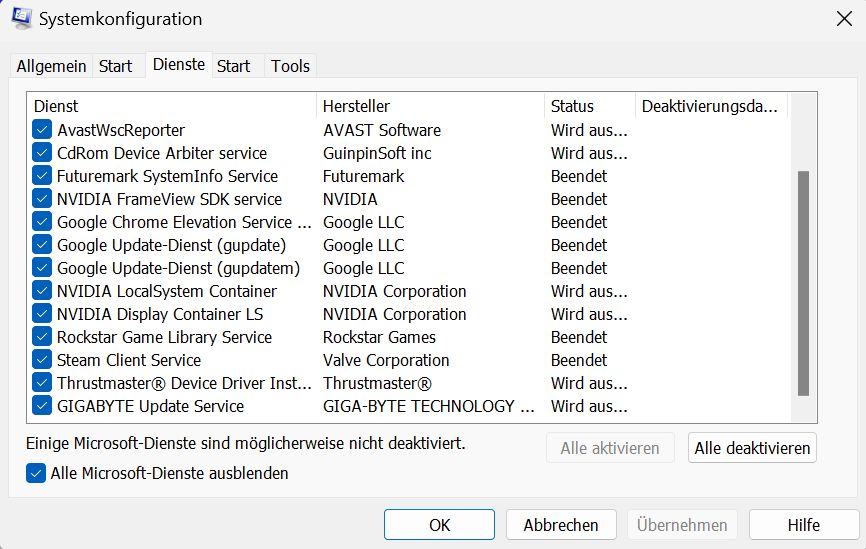This screenshot has height=549, width=866.
Task: Click the services list vertical scrollbar
Action: point(803,284)
